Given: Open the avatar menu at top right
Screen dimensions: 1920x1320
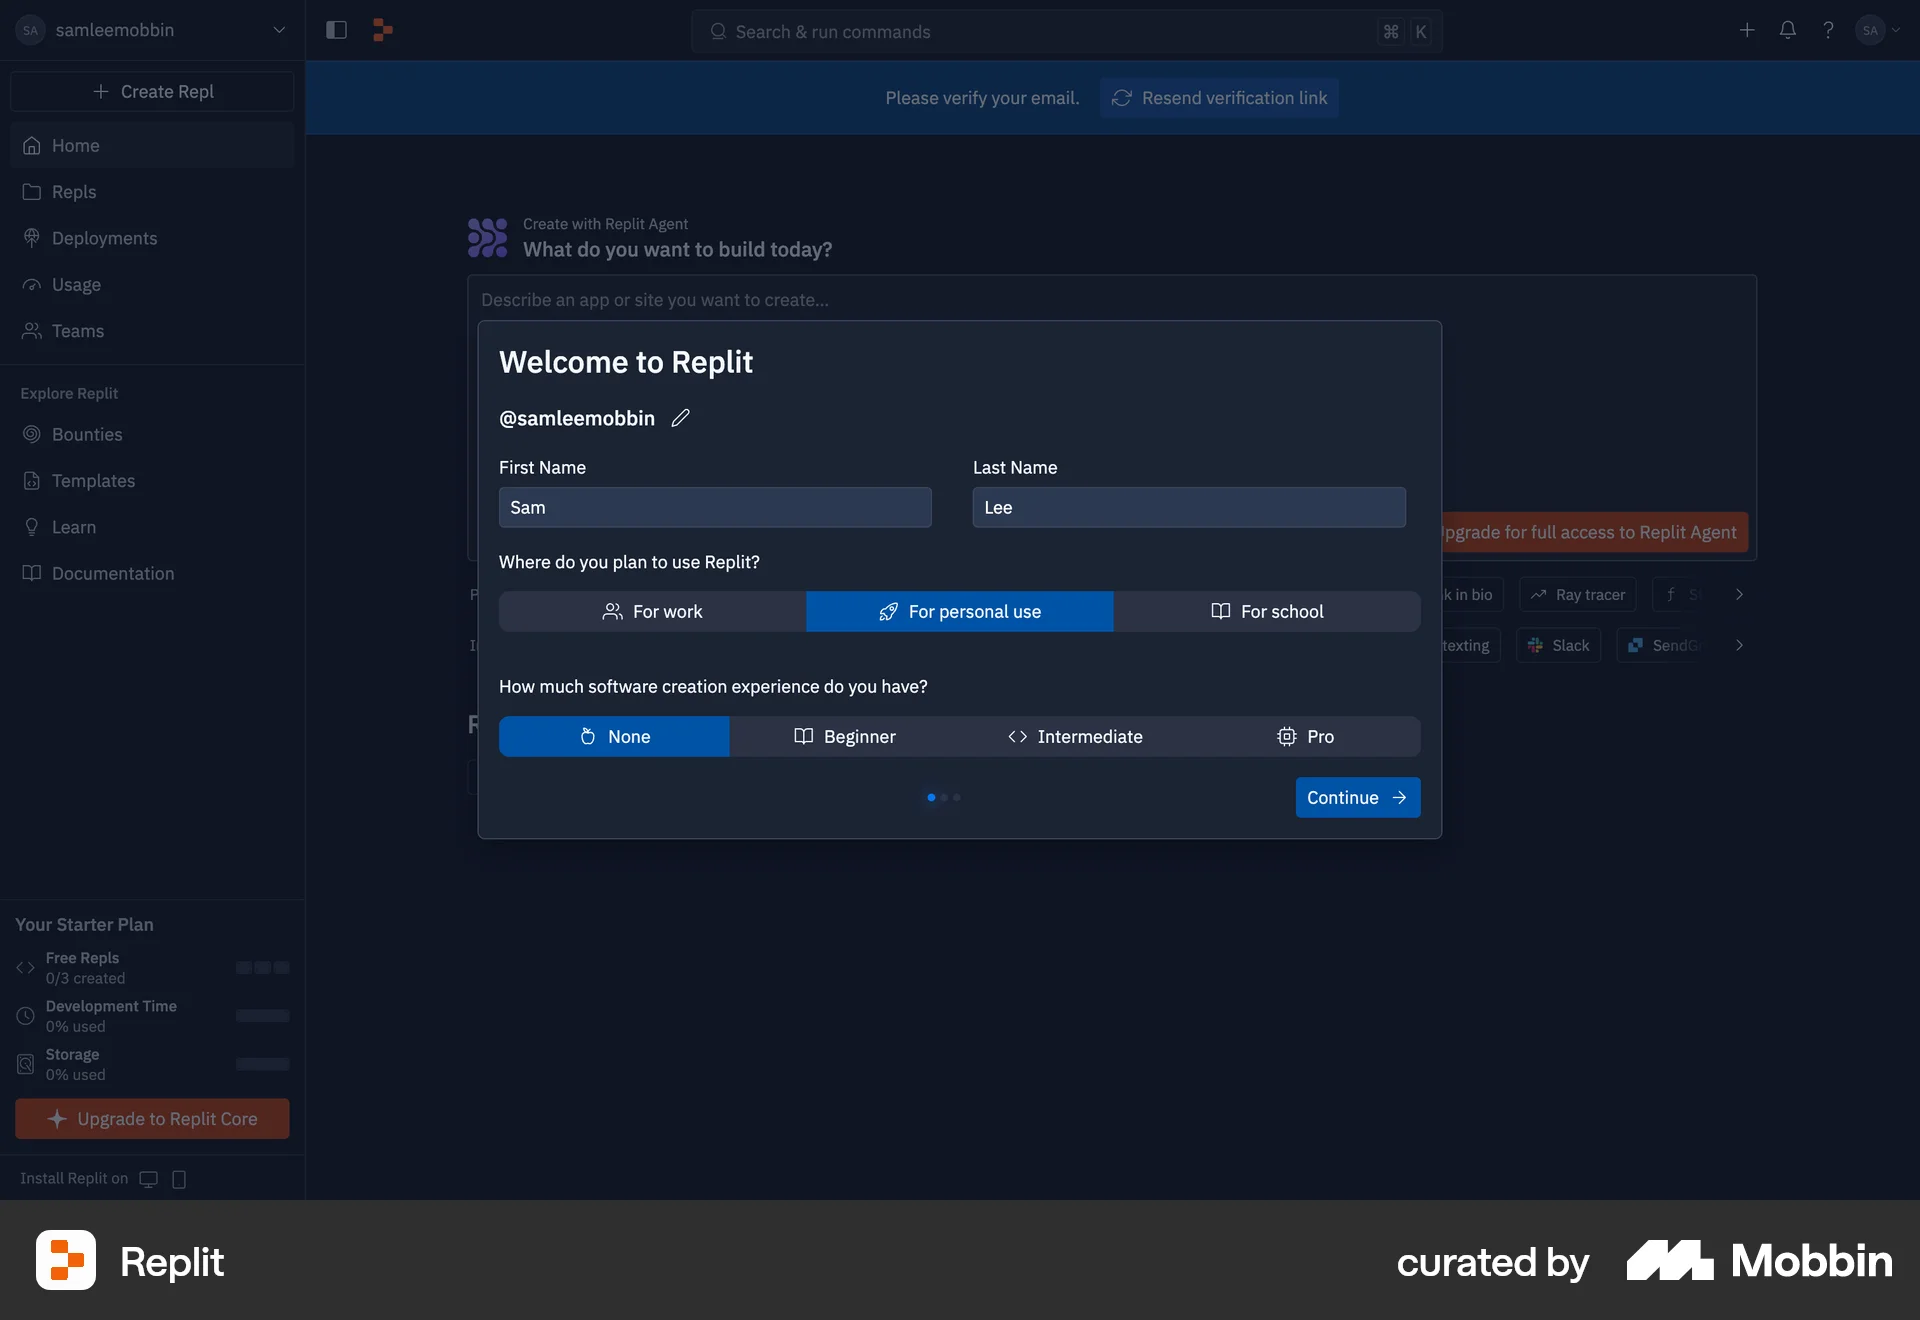Looking at the screenshot, I should 1875,30.
